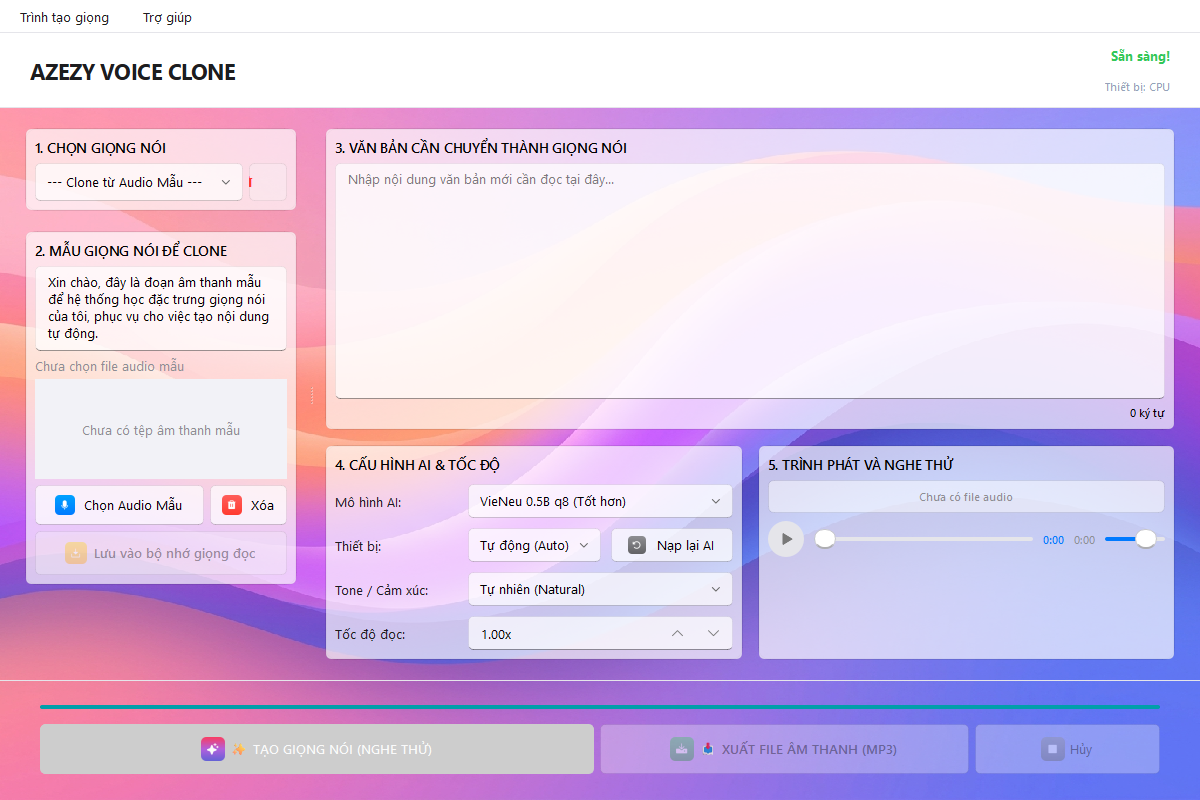Screen dimensions: 1200x800
Task: Click the microphone icon on Chọn Audio Mẫu
Action: (x=65, y=505)
